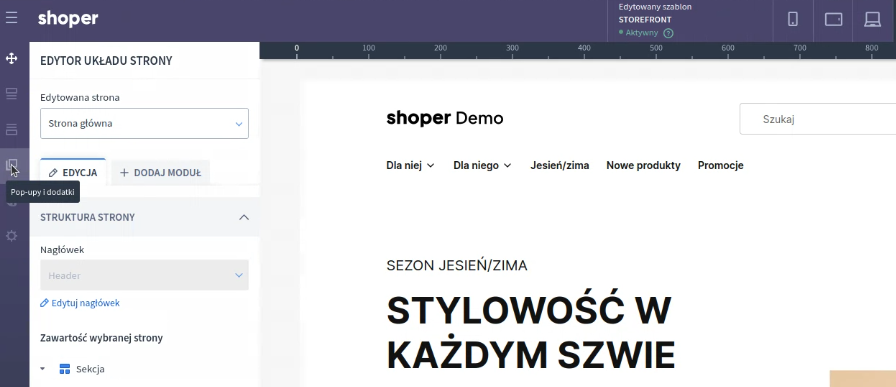Click the Szukaj search field

818,119
